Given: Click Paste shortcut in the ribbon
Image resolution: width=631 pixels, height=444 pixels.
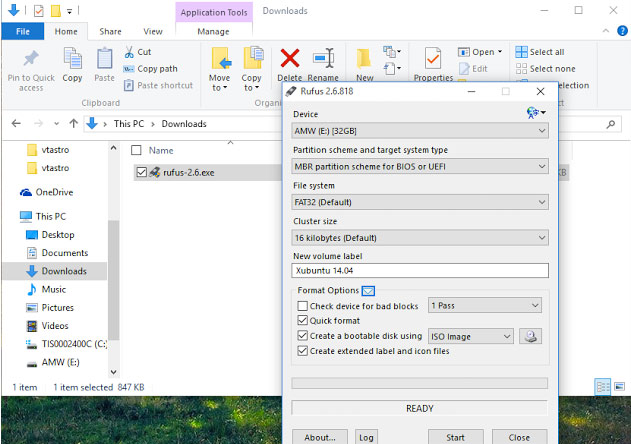Looking at the screenshot, I should click(159, 85).
